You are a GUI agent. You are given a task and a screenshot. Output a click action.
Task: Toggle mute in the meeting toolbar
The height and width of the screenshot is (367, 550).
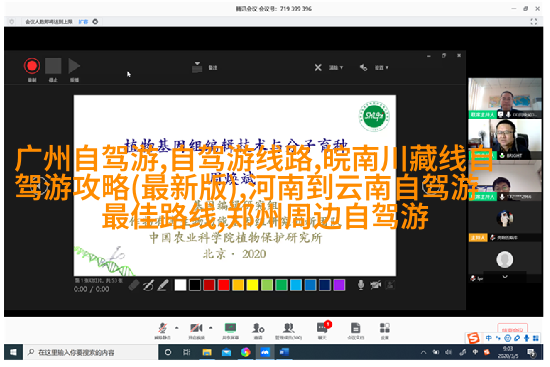(162, 331)
